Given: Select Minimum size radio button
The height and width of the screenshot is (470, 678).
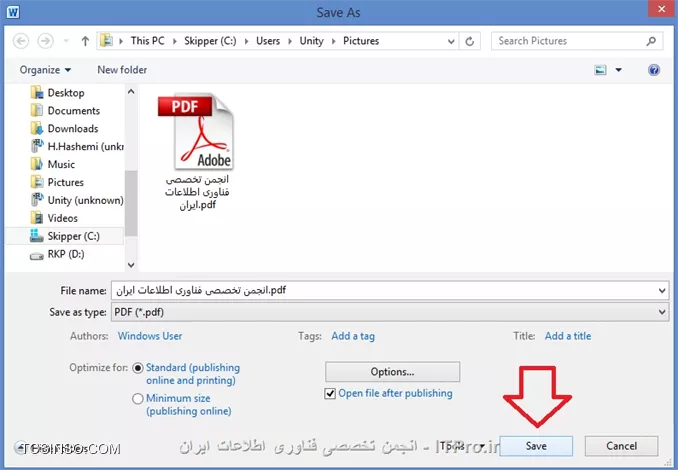Looking at the screenshot, I should tap(138, 399).
